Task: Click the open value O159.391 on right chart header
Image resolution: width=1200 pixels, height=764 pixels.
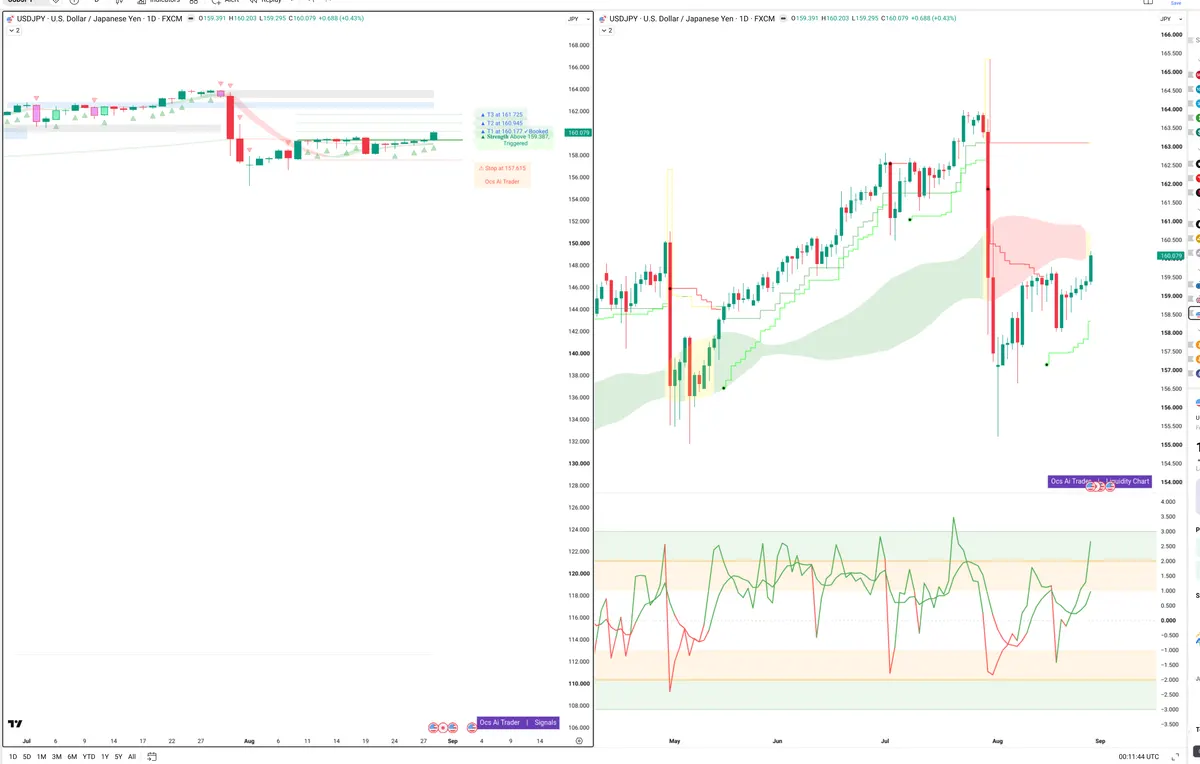Action: click(x=805, y=19)
